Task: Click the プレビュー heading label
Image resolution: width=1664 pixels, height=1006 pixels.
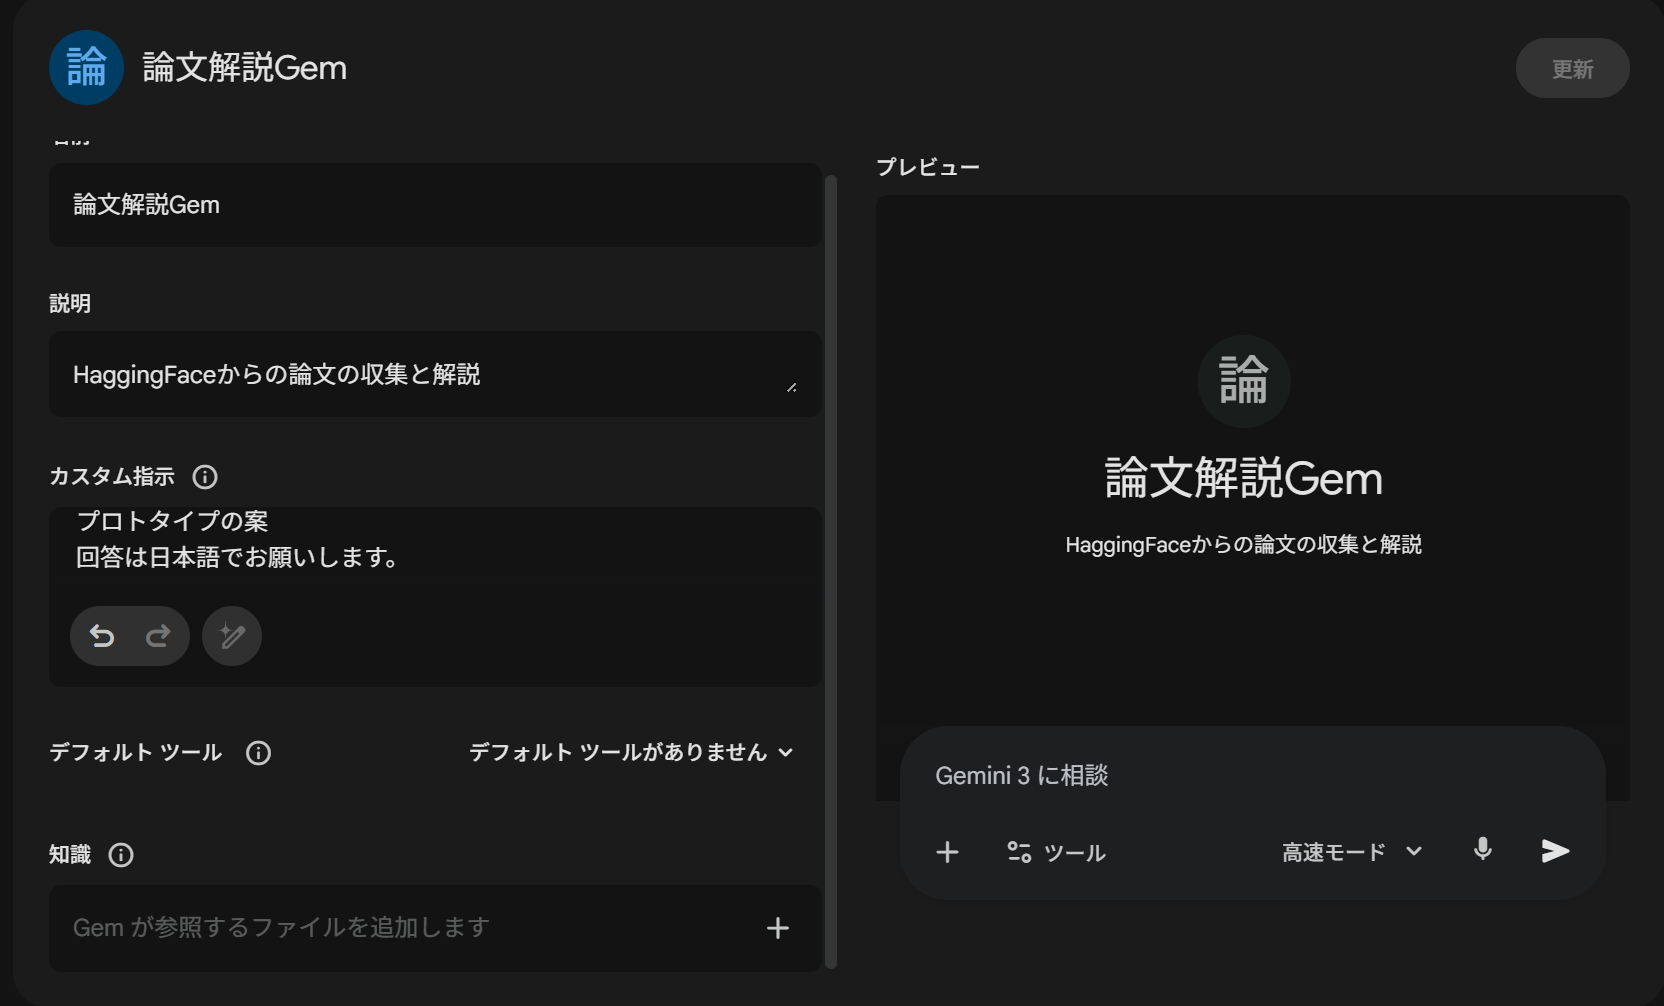Action: pos(928,167)
